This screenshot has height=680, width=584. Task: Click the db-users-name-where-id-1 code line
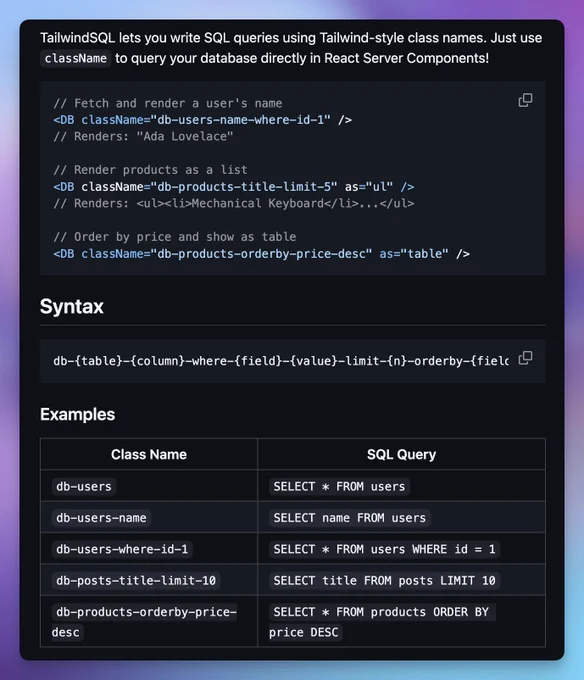(x=202, y=120)
